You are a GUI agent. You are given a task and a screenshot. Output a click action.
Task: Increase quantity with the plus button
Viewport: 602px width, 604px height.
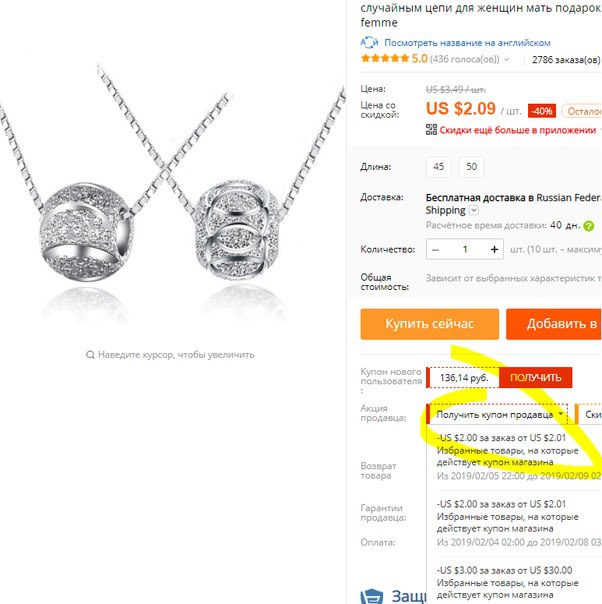(494, 250)
